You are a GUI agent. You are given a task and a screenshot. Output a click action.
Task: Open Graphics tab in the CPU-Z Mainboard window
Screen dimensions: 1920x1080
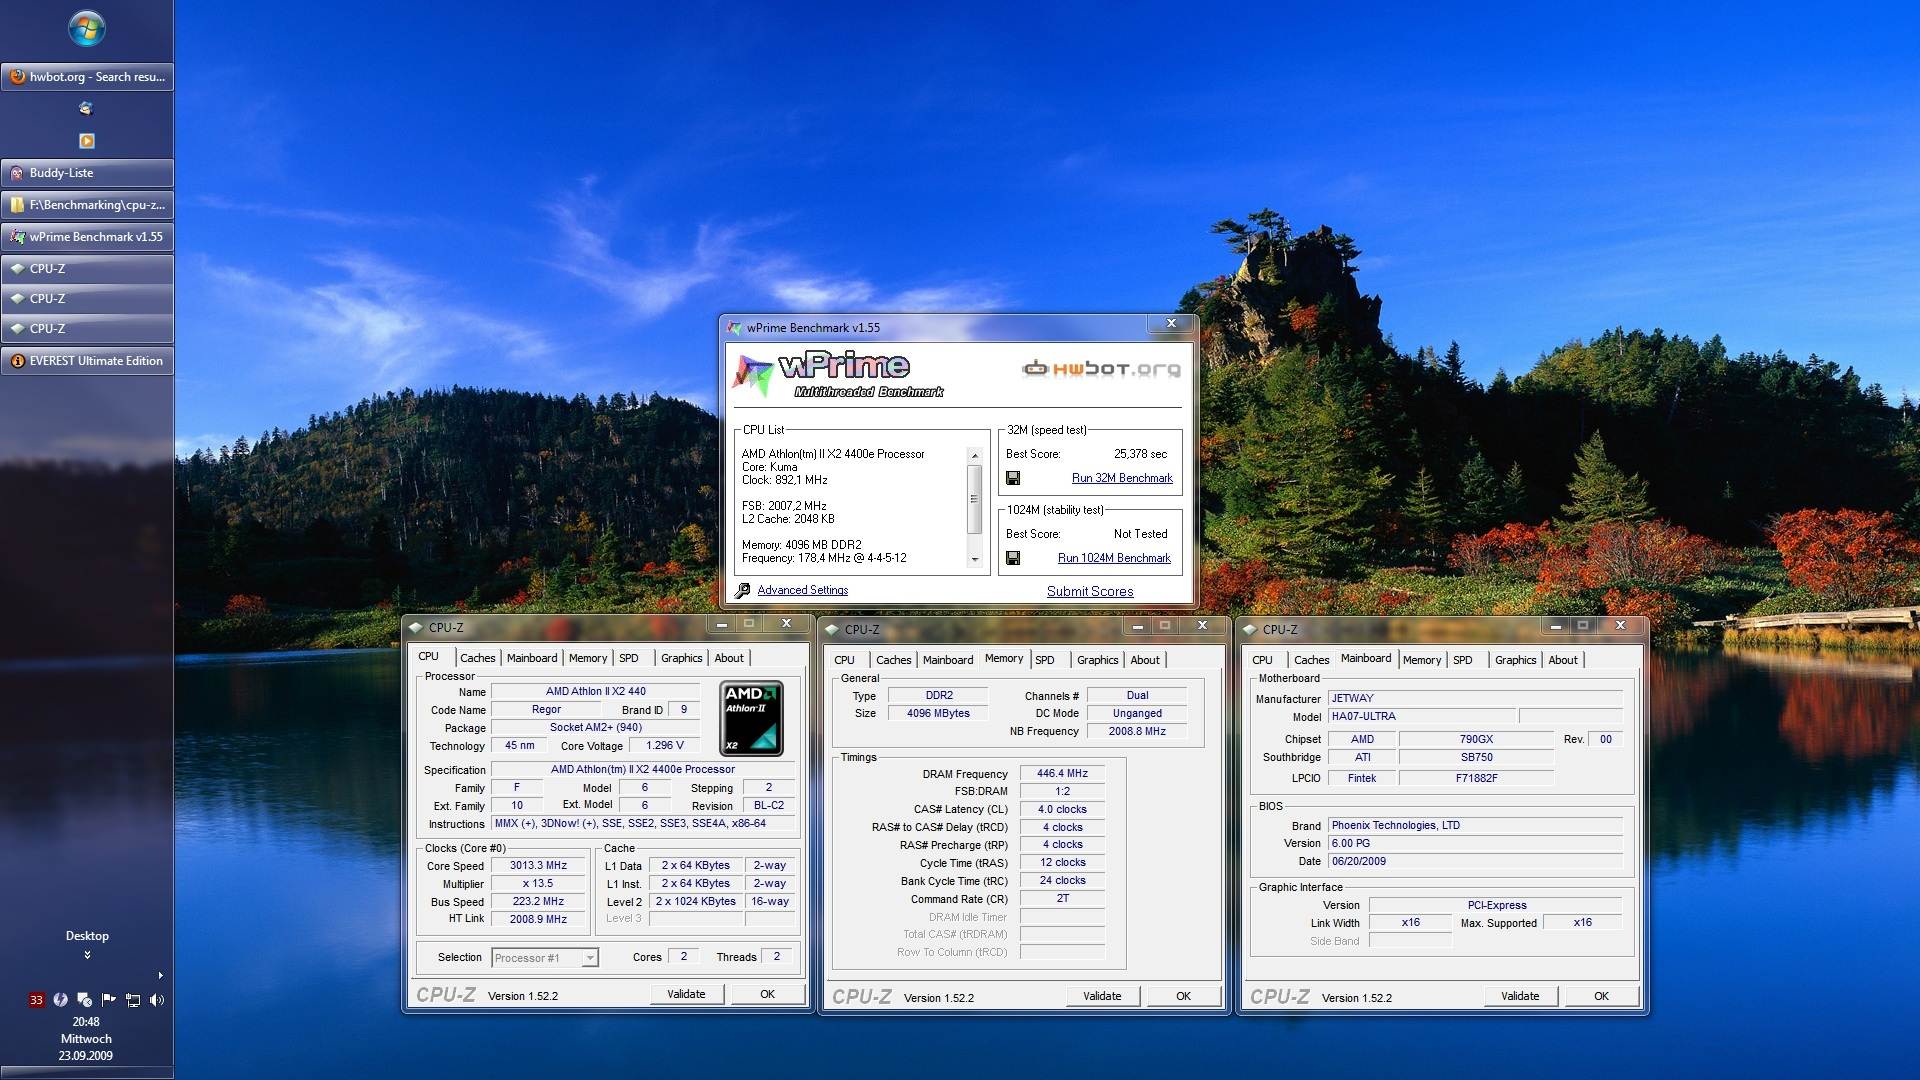1515,660
